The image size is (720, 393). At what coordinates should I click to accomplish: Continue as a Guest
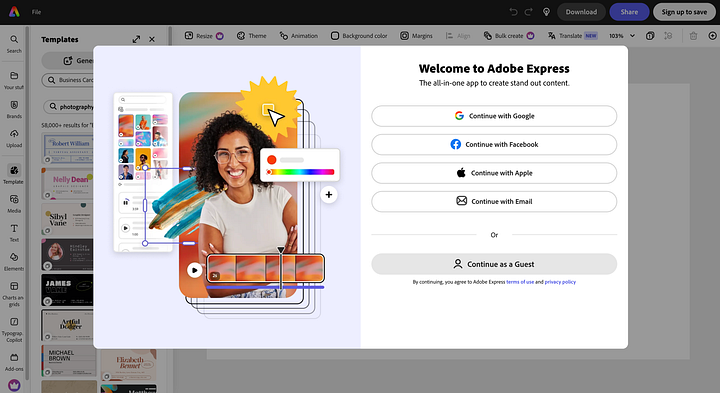pyautogui.click(x=494, y=264)
